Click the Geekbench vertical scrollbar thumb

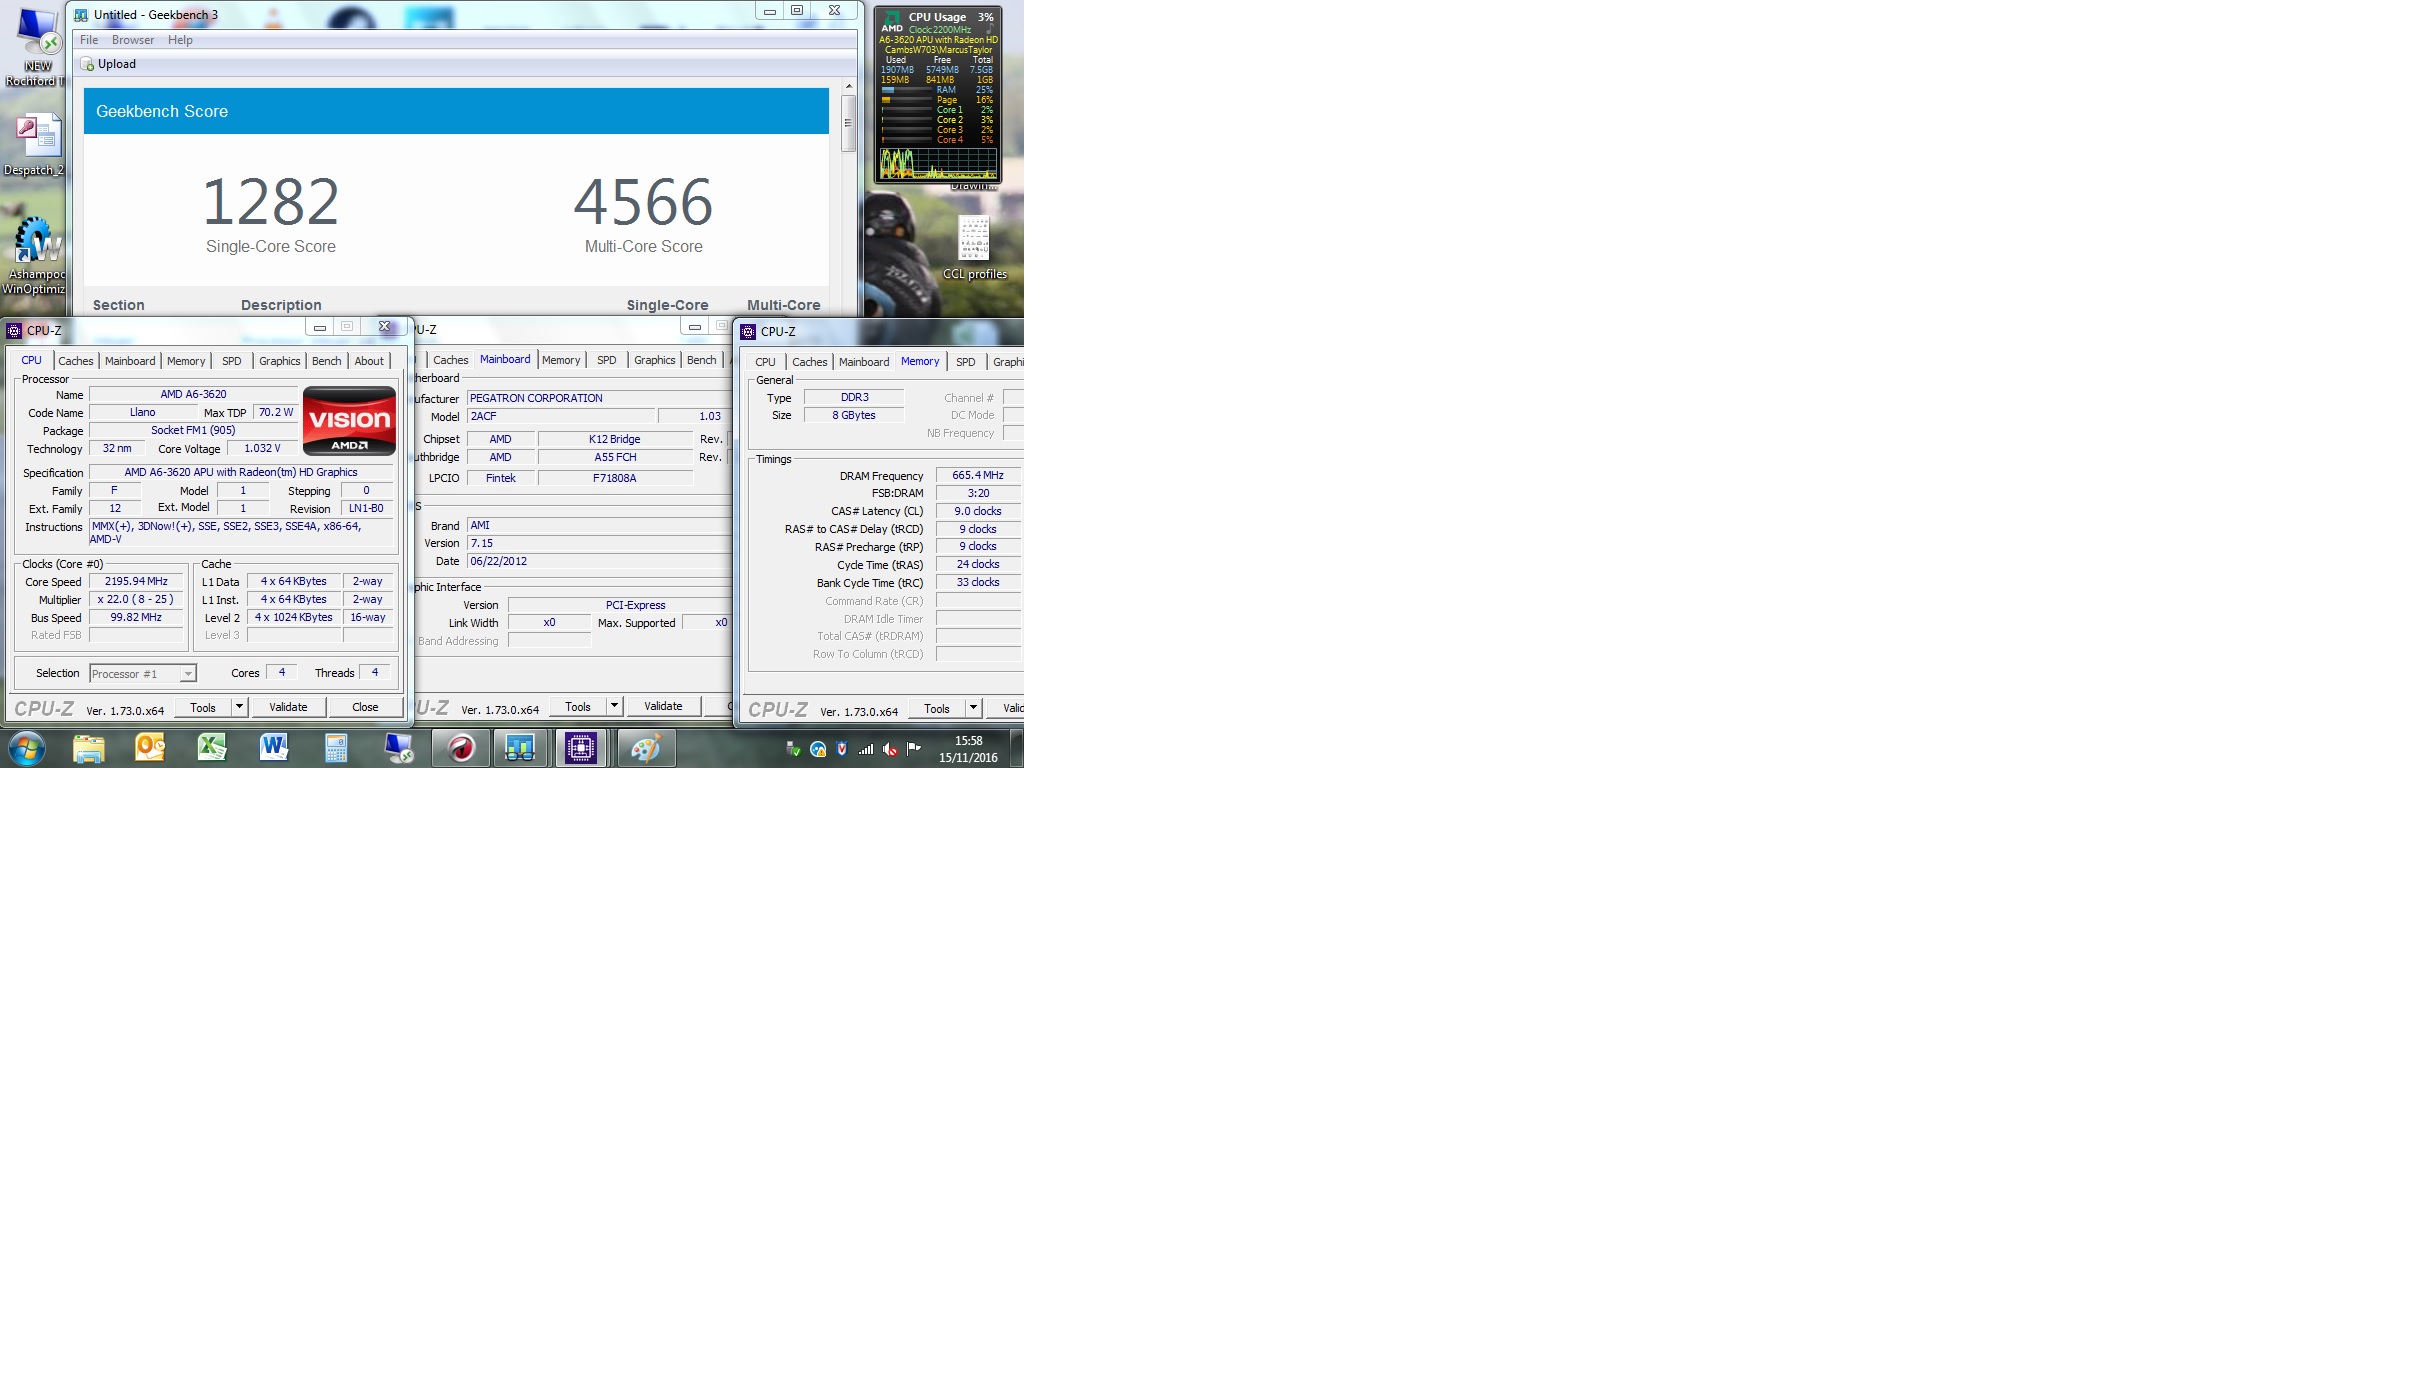point(848,123)
